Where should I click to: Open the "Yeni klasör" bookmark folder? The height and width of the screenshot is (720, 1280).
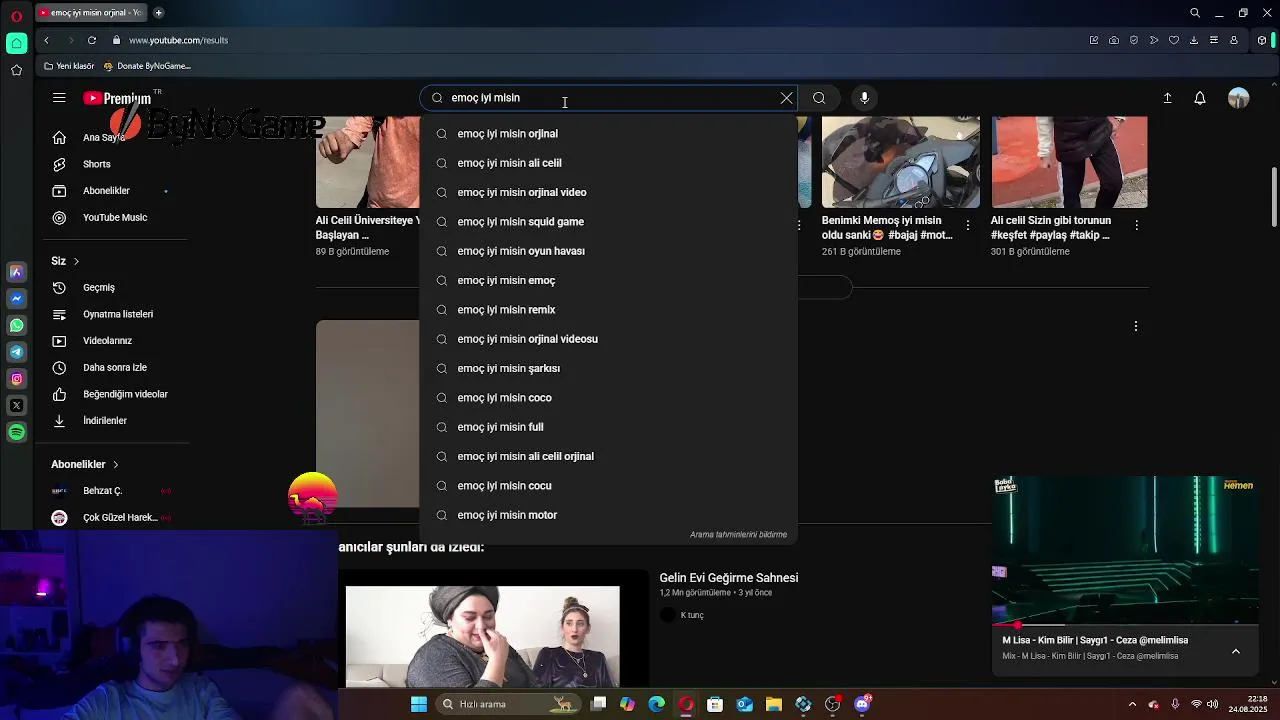click(69, 66)
